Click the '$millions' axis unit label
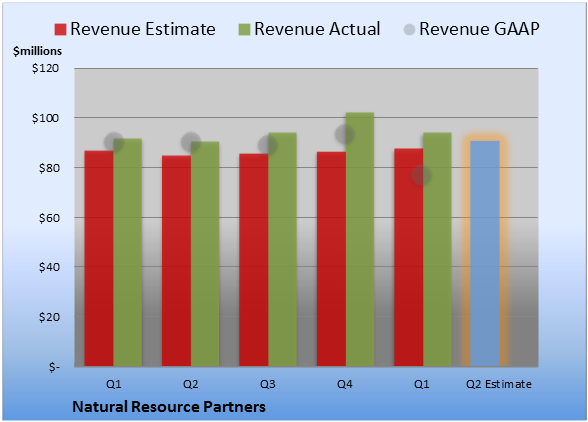This screenshot has width=588, height=422. tap(37, 51)
